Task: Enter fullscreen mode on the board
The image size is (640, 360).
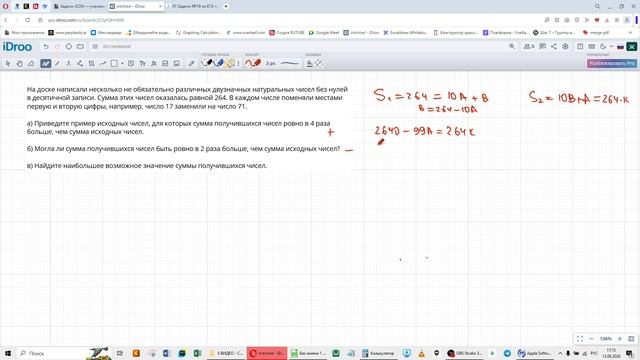Action: coord(580,339)
